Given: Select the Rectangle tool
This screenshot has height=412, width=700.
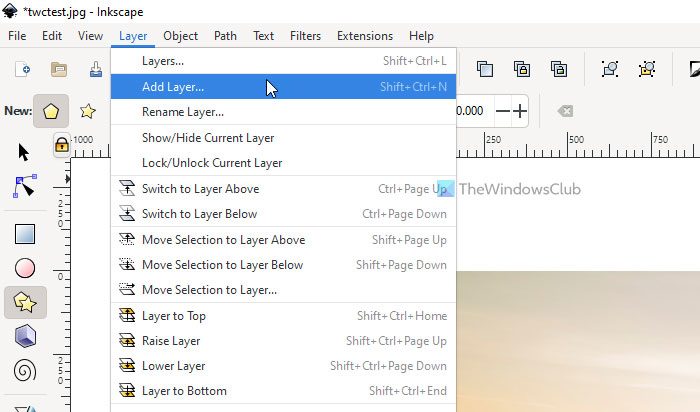Looking at the screenshot, I should 25,234.
